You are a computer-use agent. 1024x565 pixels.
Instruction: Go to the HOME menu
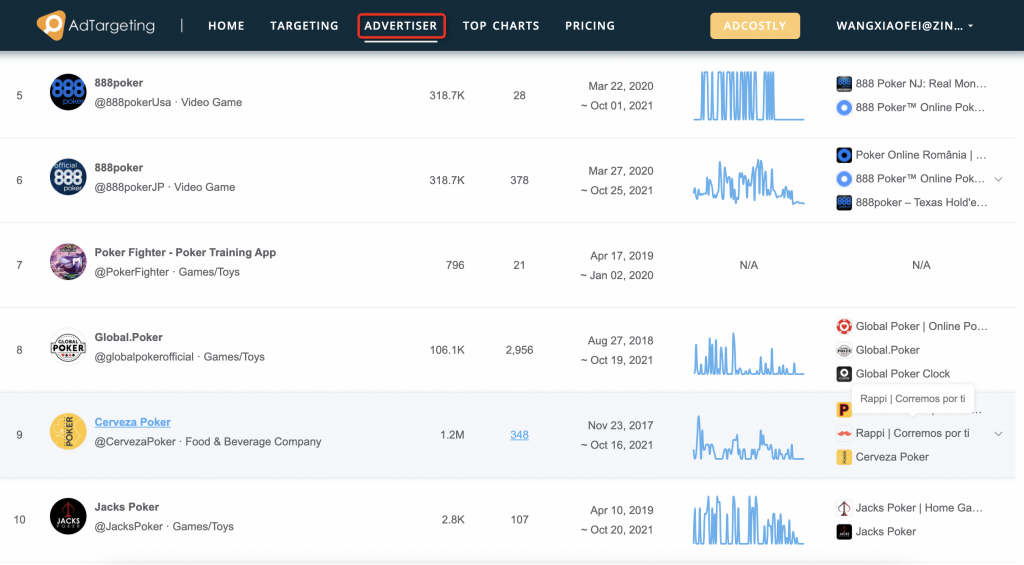pos(226,25)
